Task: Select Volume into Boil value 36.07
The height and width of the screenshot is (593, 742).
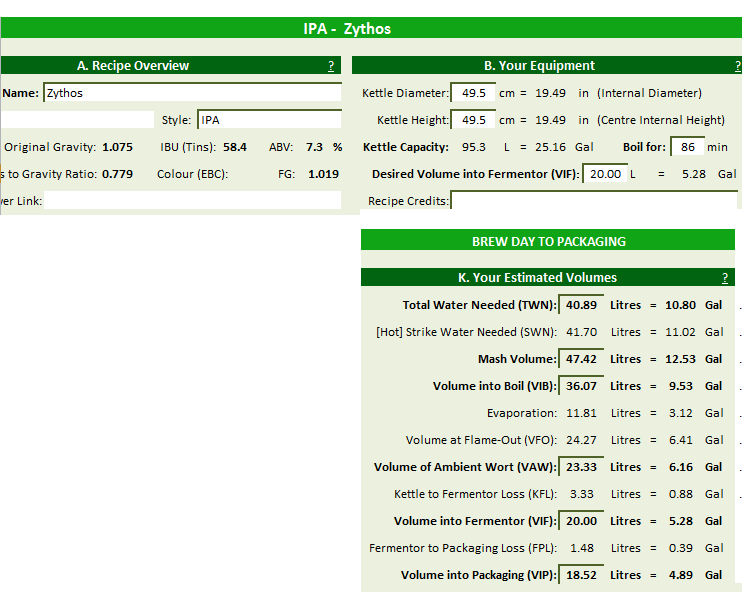Action: point(581,386)
